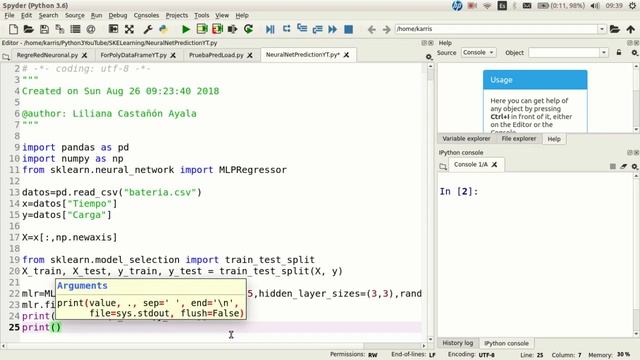The image size is (640, 360).
Task: Open the Edit menu
Action: click(x=27, y=15)
